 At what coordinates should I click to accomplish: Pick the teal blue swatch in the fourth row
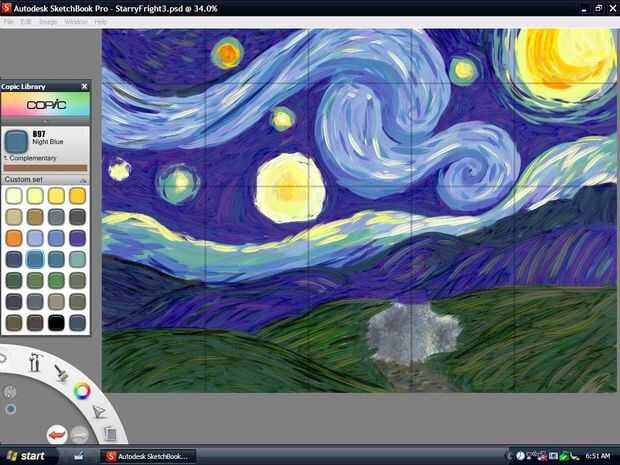(x=56, y=259)
